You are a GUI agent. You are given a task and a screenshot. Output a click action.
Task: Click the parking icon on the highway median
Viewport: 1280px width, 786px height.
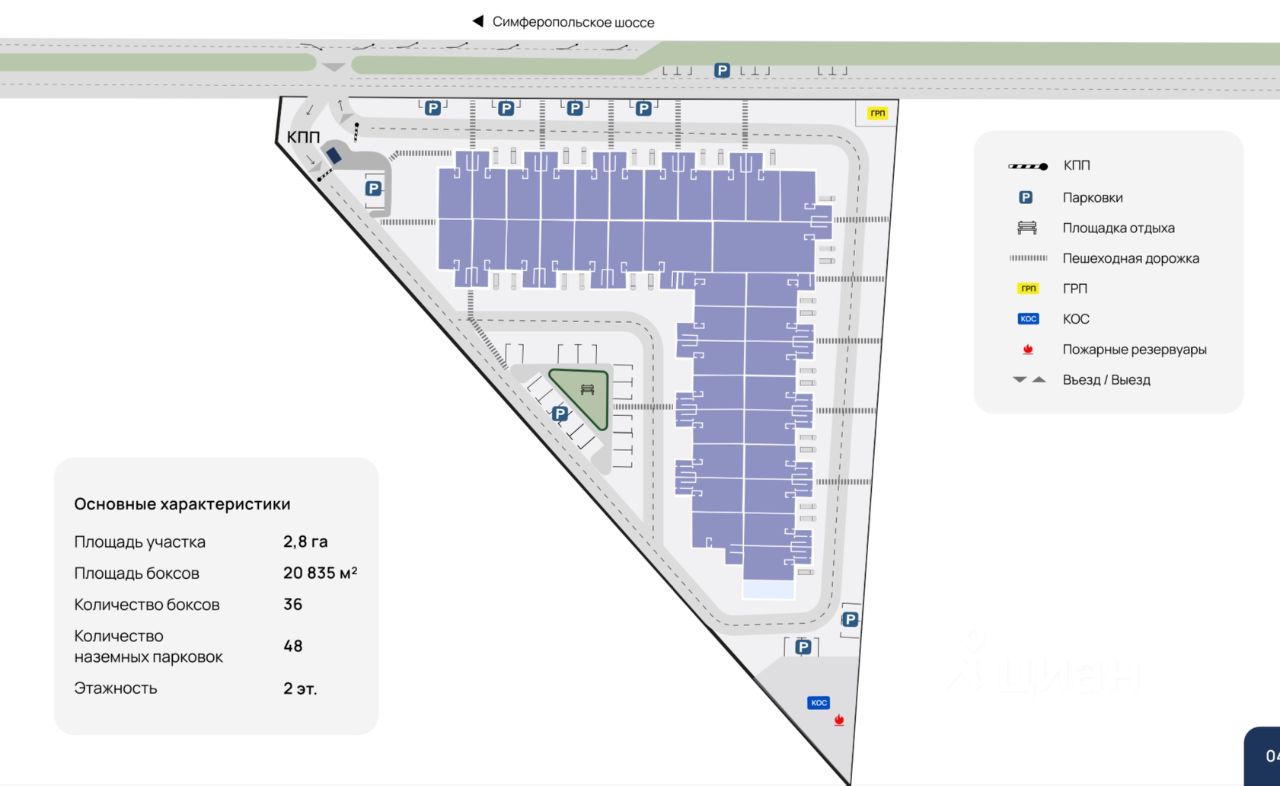click(722, 70)
